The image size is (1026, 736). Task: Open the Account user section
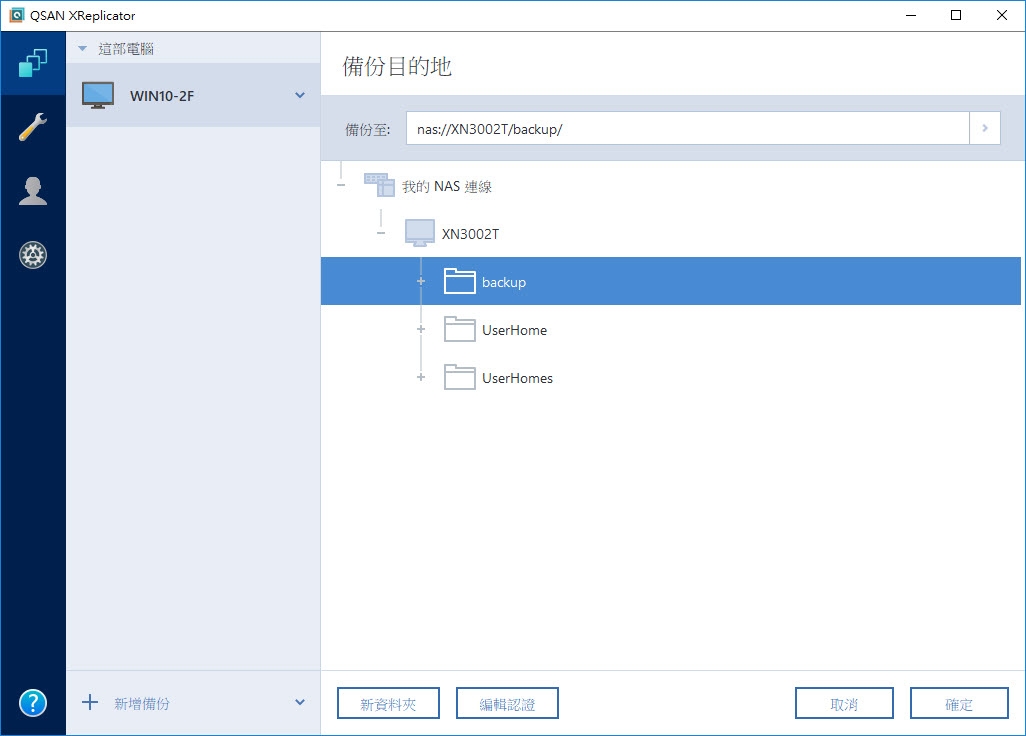(x=33, y=191)
